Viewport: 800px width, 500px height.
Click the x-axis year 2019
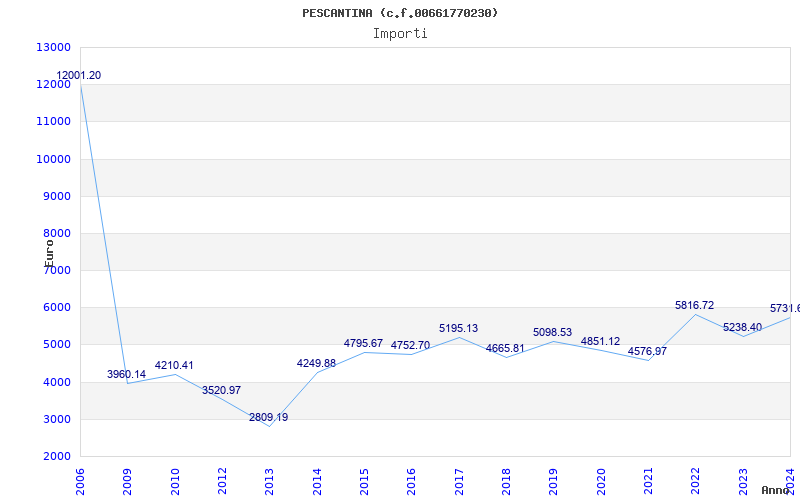click(x=554, y=481)
